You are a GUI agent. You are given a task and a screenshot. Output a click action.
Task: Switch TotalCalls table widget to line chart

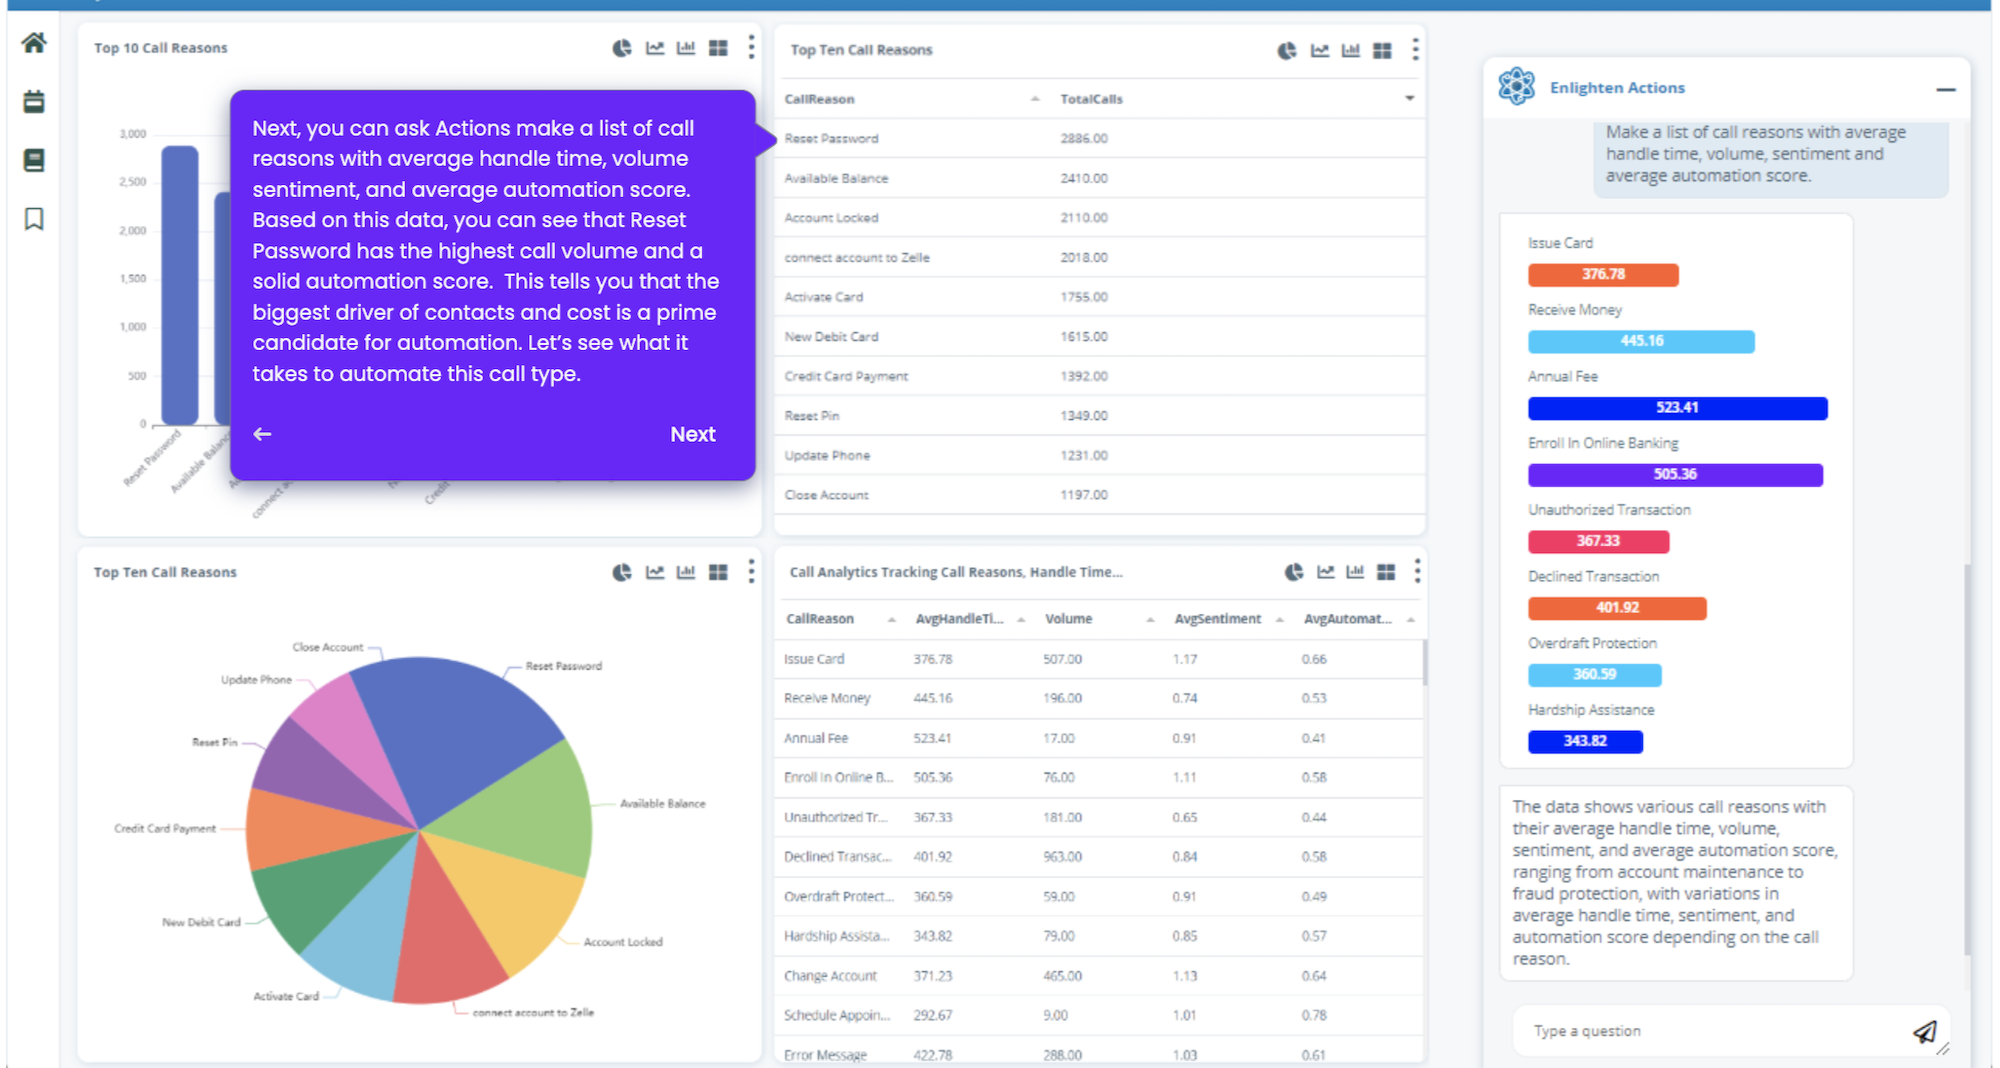pos(1320,50)
